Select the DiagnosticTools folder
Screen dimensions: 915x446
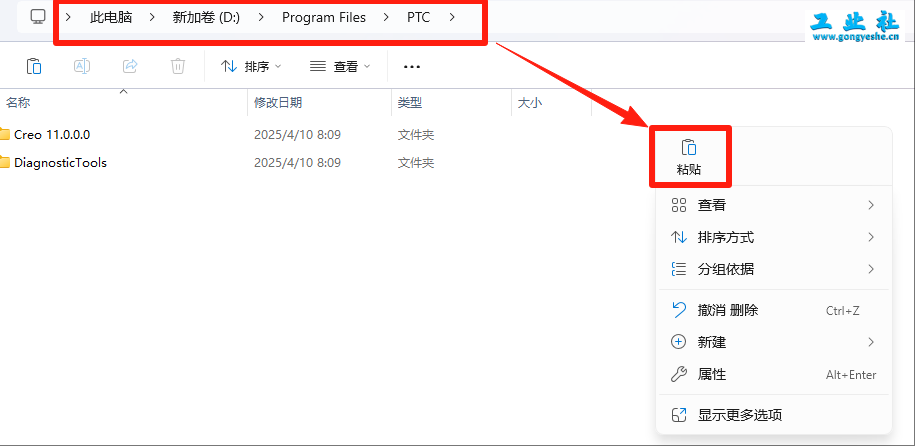60,162
